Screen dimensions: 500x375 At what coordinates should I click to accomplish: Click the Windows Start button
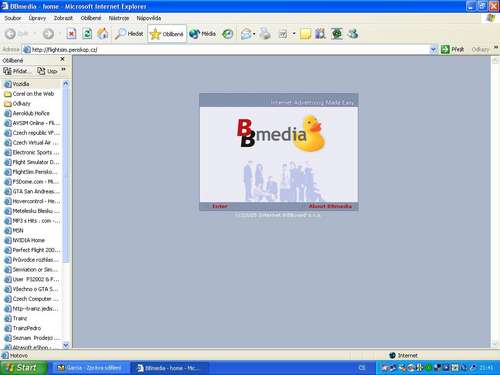23,368
